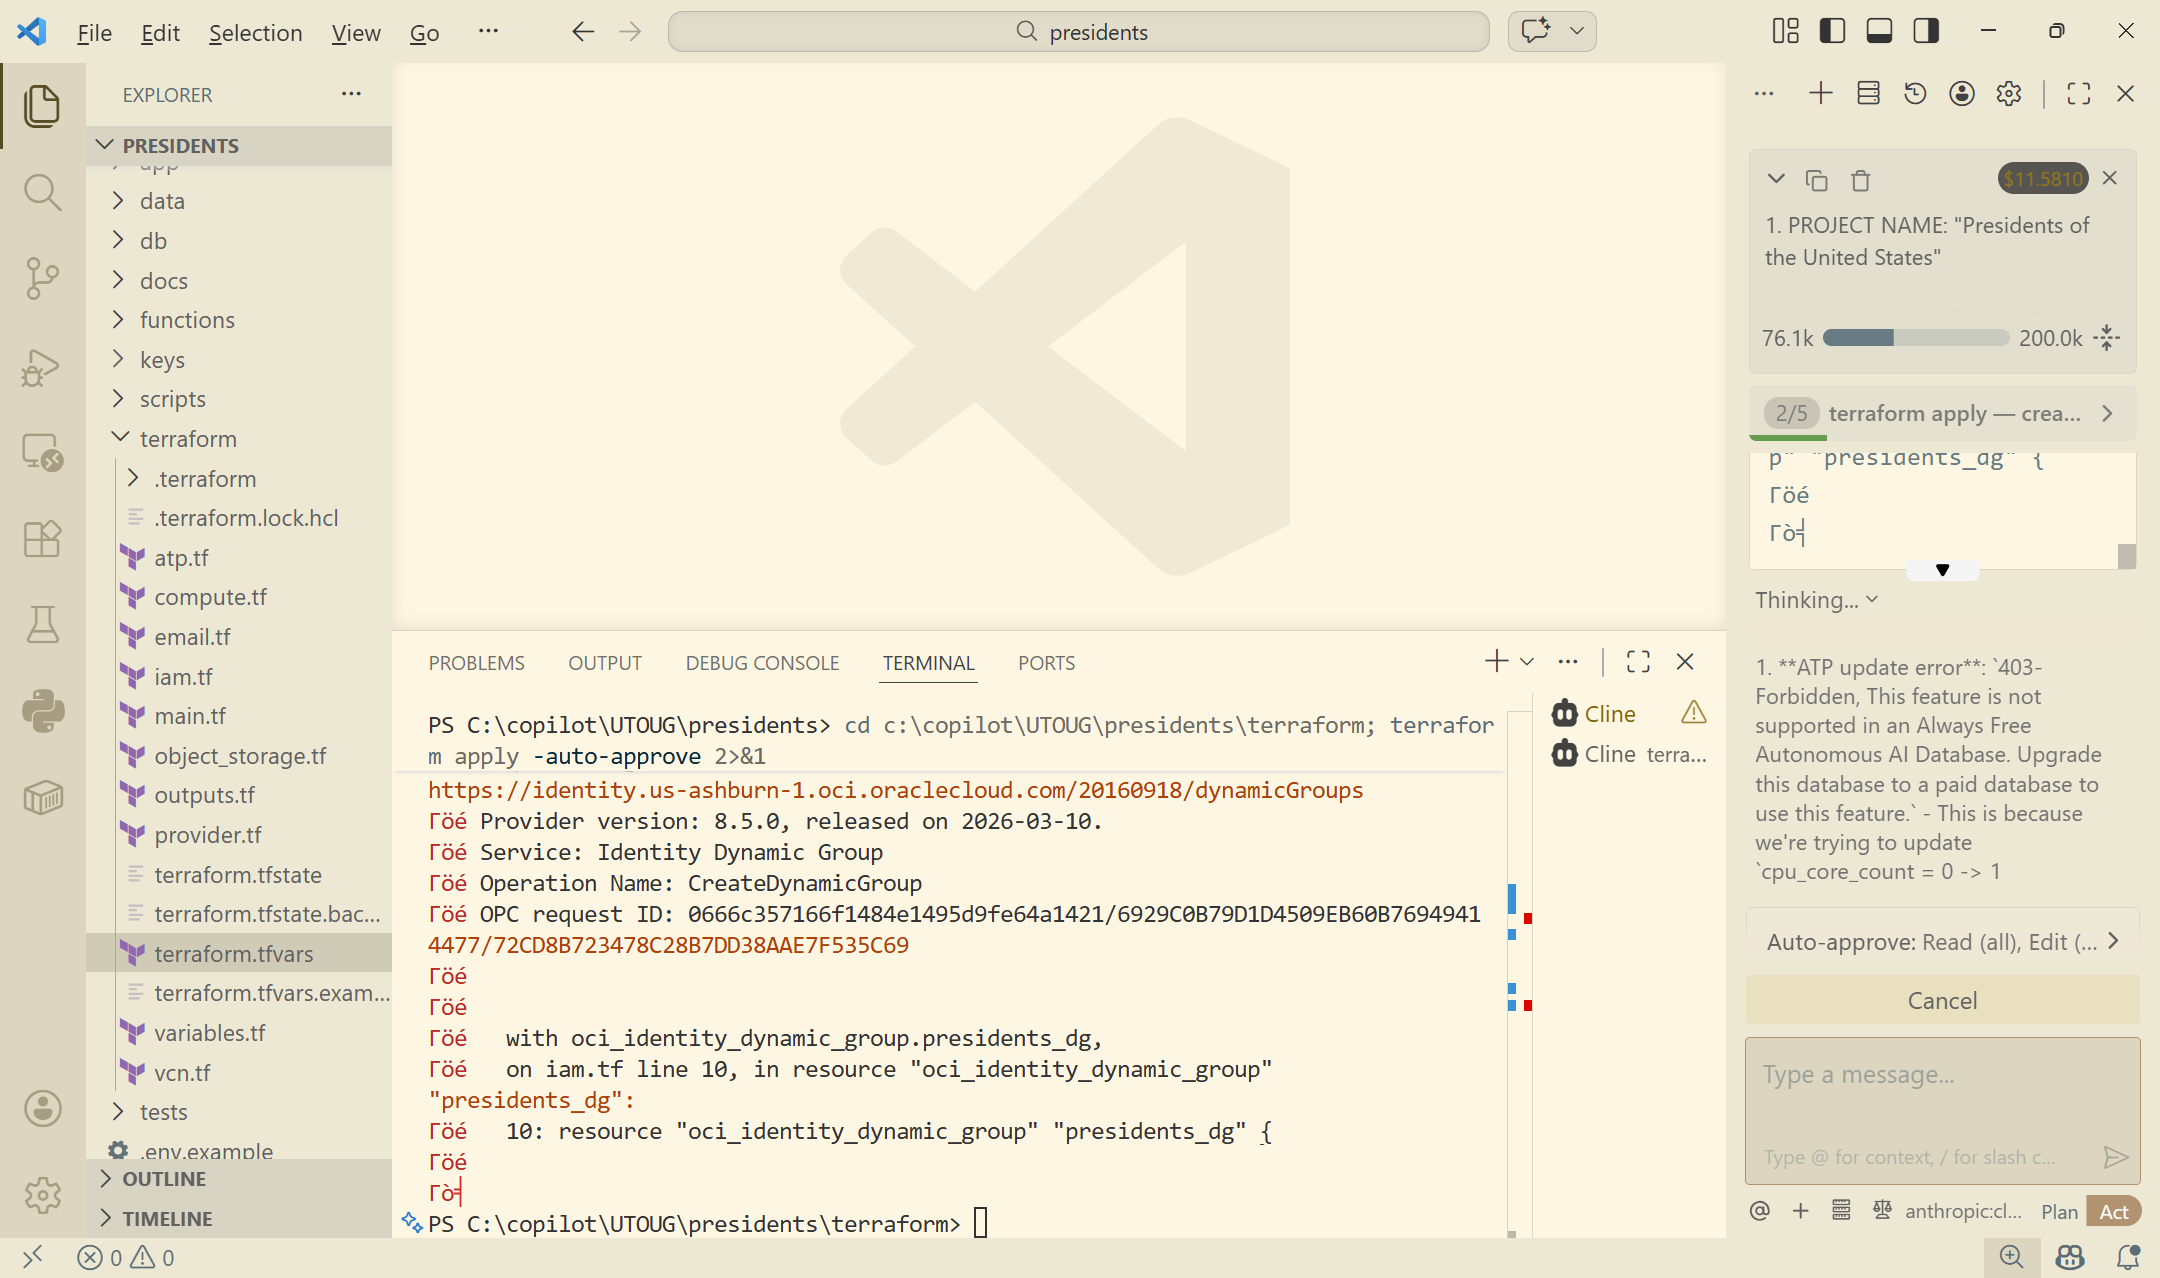Open Run and Debug view
The width and height of the screenshot is (2160, 1278).
pyautogui.click(x=42, y=367)
